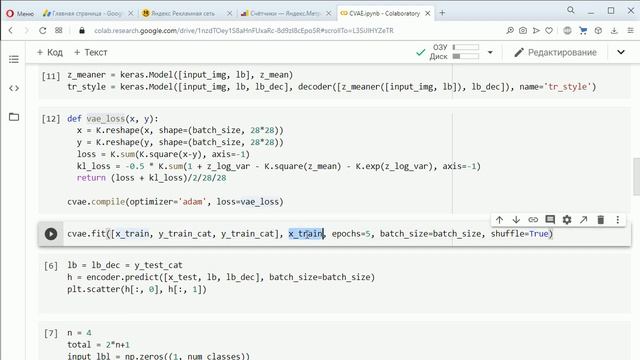Collapse header with chevron toggle

621,52
